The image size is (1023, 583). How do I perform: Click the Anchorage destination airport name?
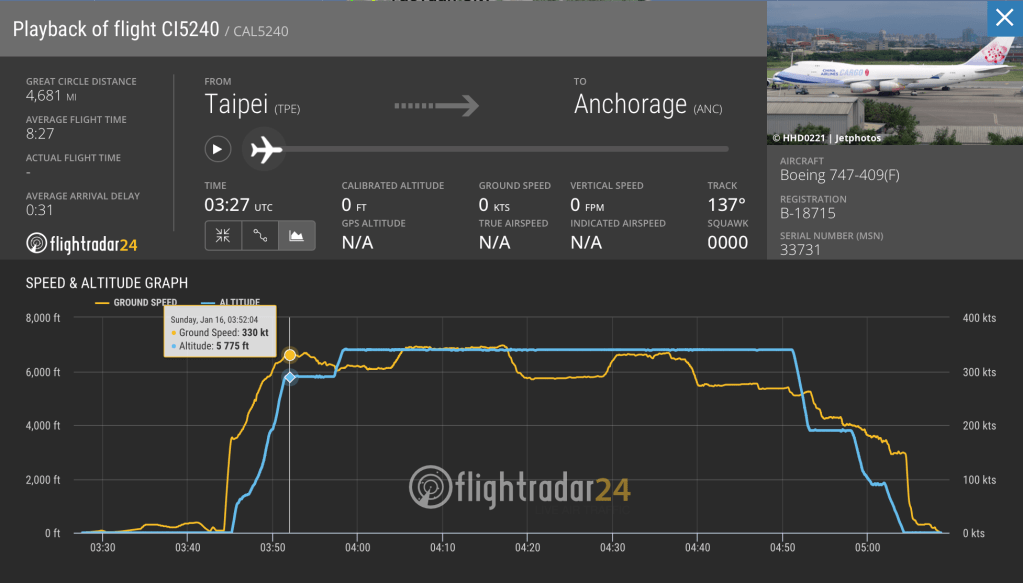[630, 105]
